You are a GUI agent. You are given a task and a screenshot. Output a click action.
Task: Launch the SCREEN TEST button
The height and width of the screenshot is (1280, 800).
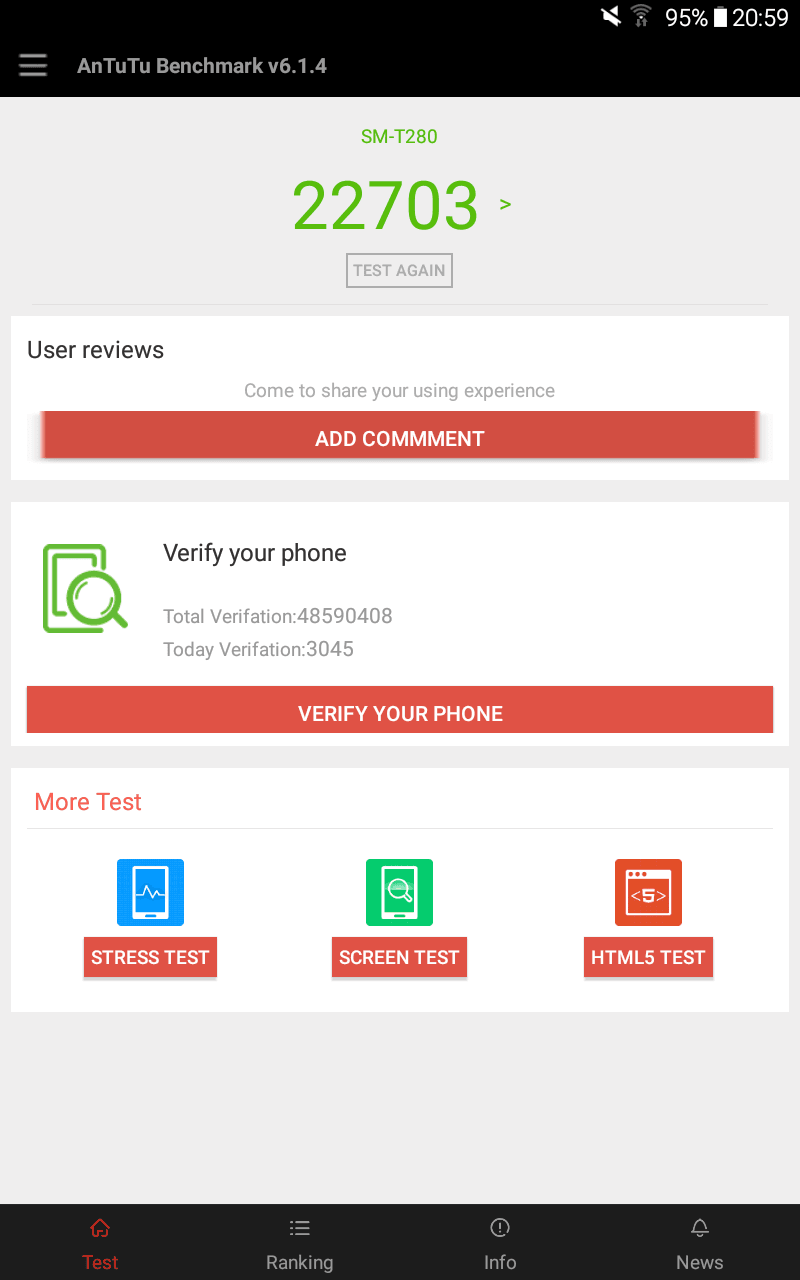point(399,957)
